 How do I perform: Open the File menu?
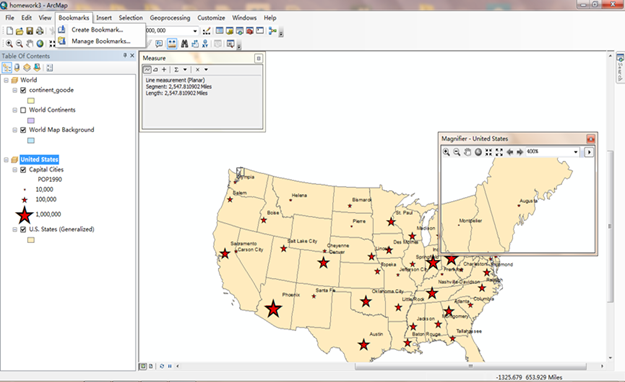tap(10, 18)
